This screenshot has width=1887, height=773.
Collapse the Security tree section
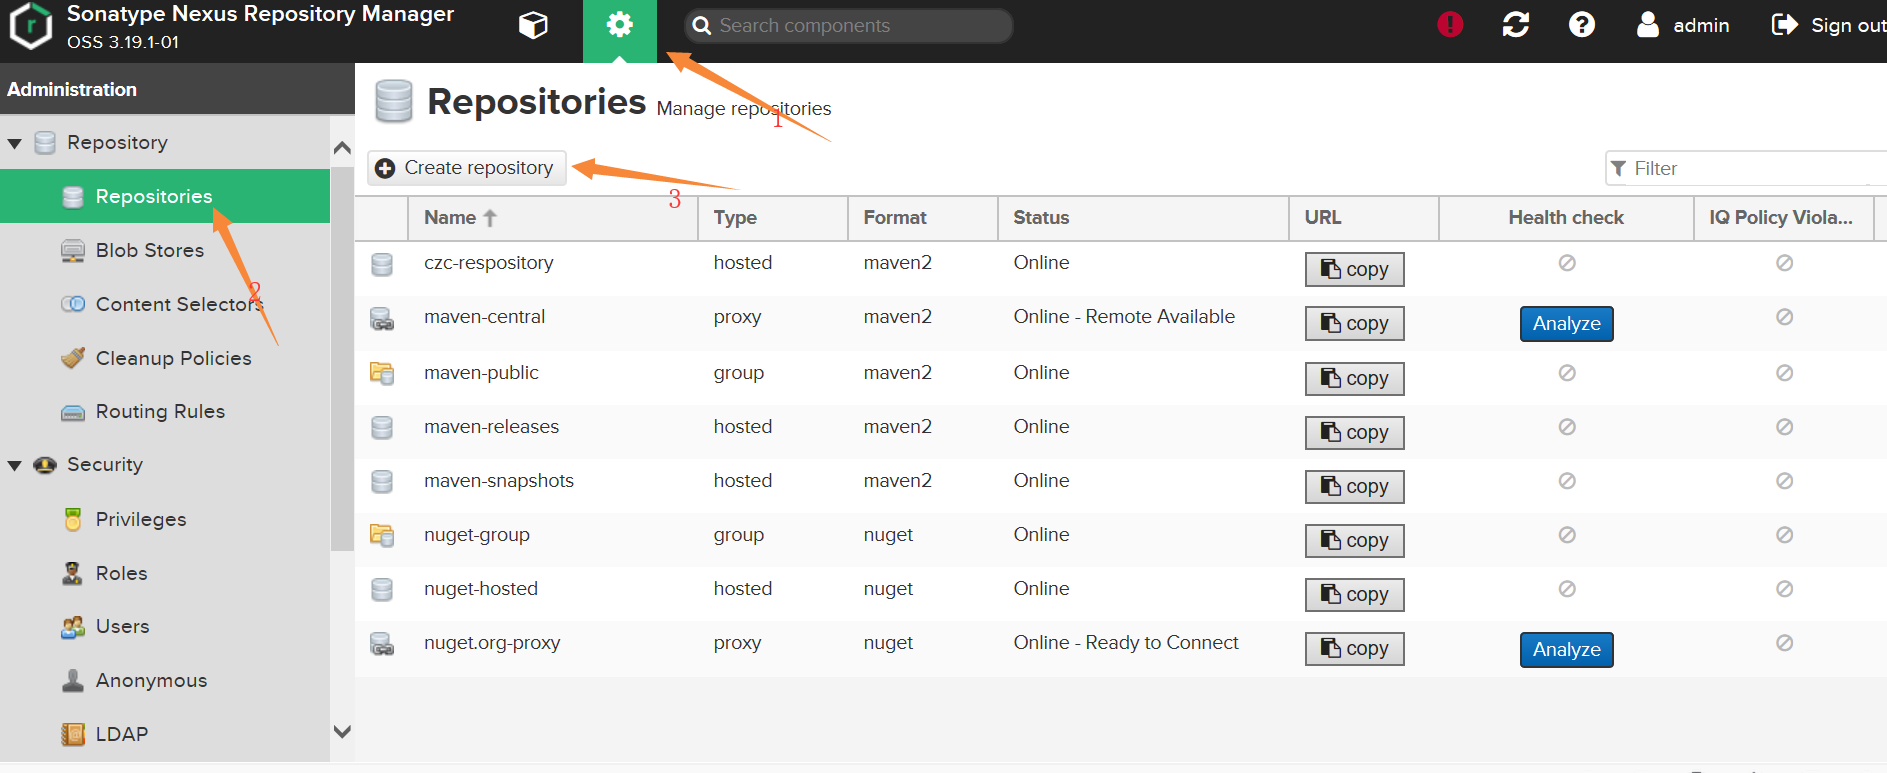[x=15, y=466]
